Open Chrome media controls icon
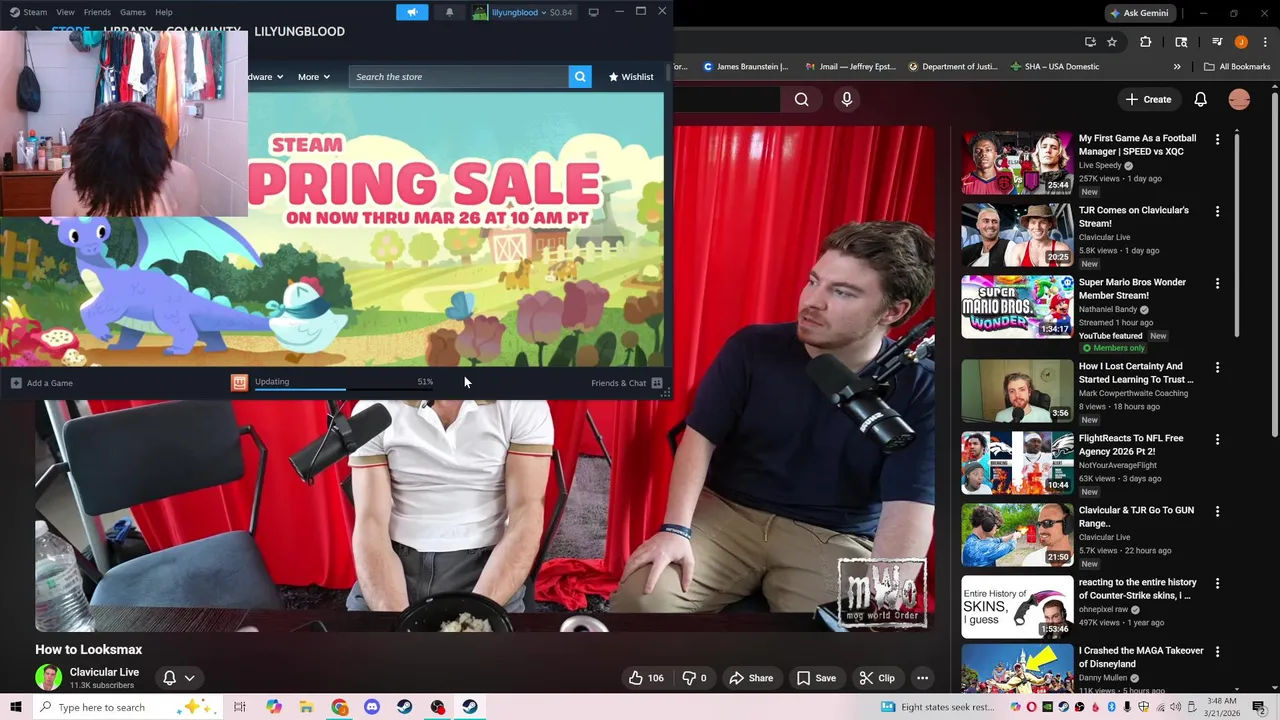This screenshot has height=720, width=1280. [1217, 42]
